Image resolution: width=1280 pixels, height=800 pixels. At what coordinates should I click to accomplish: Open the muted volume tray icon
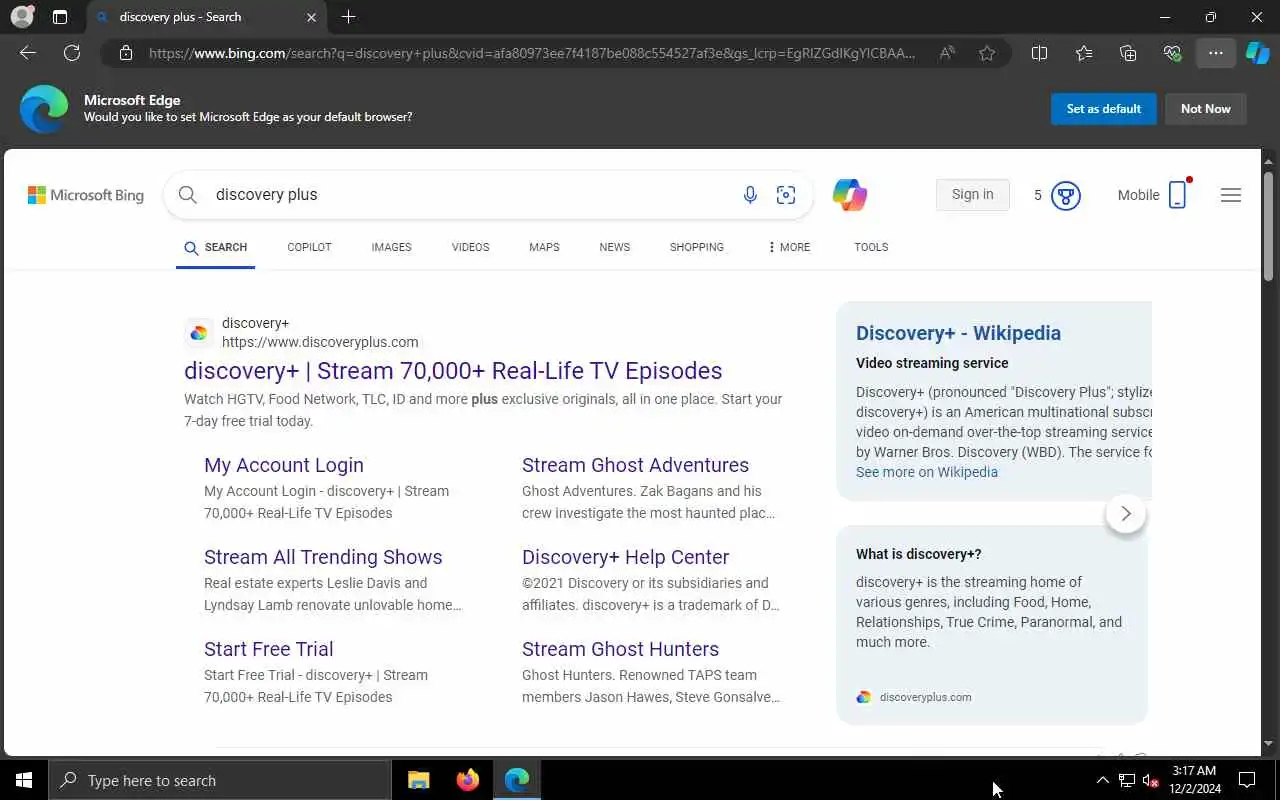1150,780
